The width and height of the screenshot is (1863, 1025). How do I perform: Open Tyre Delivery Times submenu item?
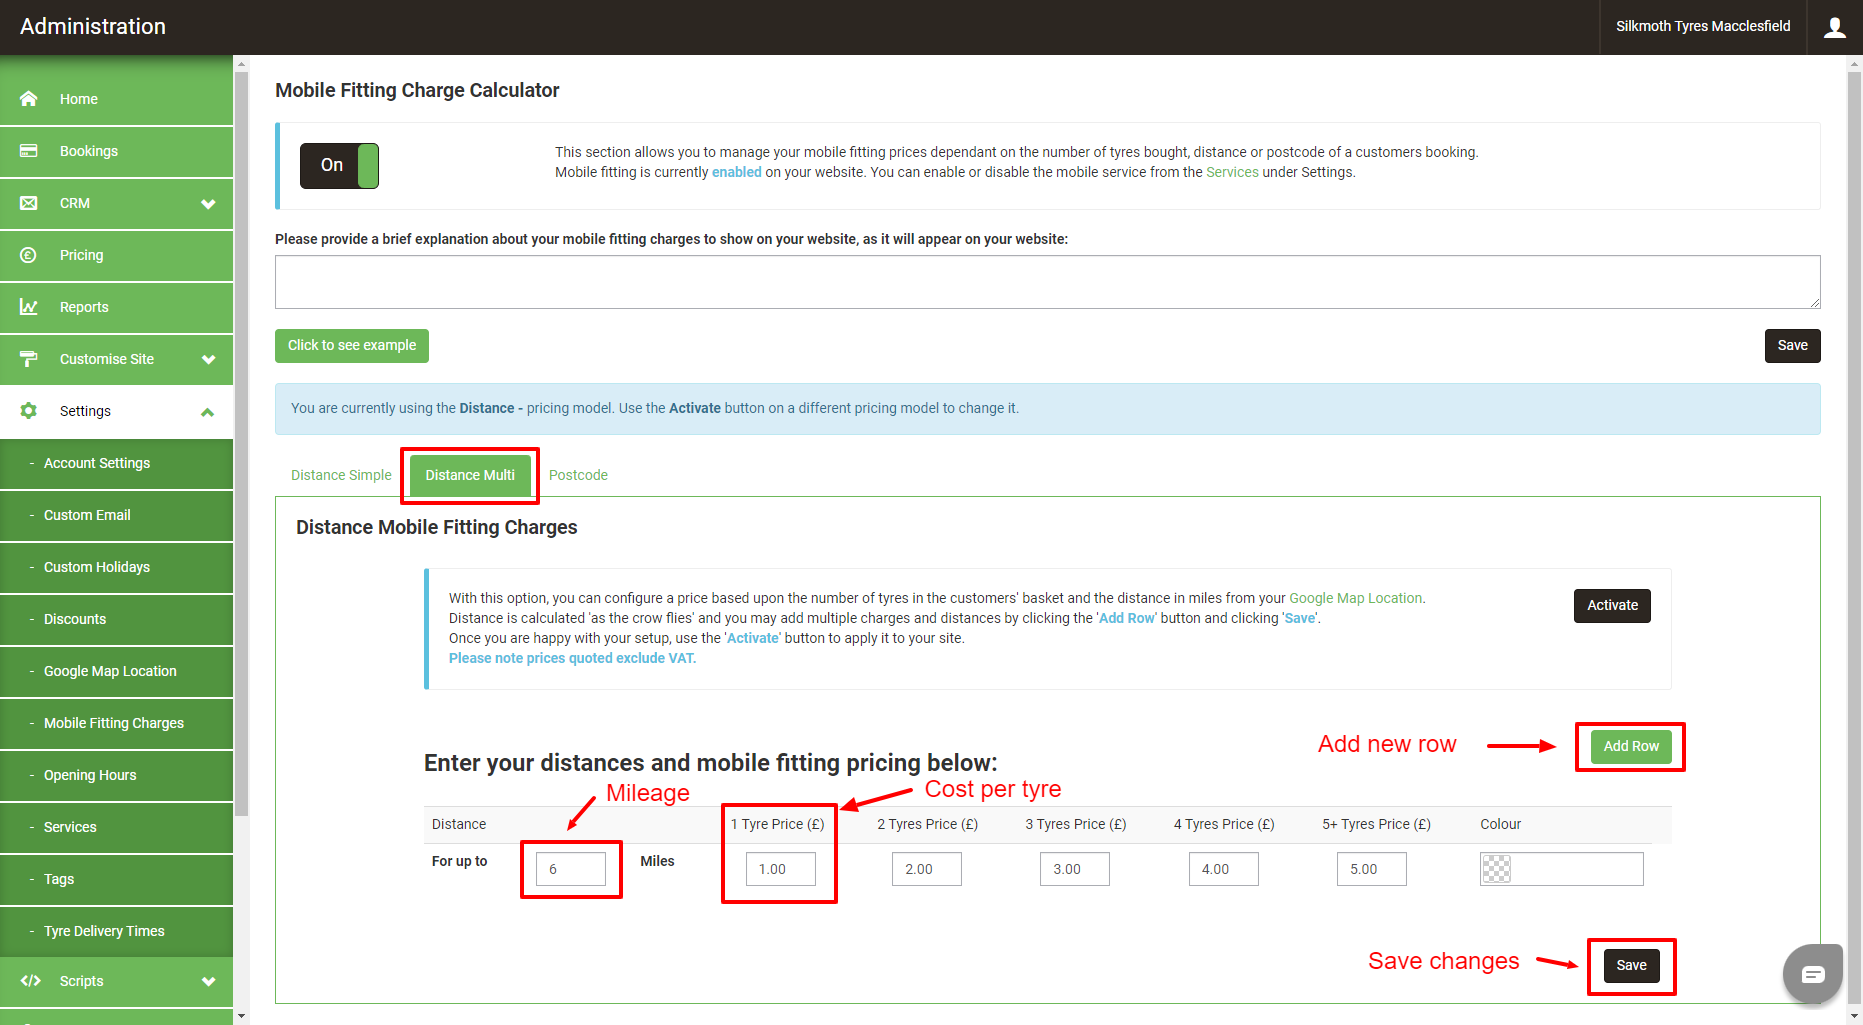[x=116, y=931]
